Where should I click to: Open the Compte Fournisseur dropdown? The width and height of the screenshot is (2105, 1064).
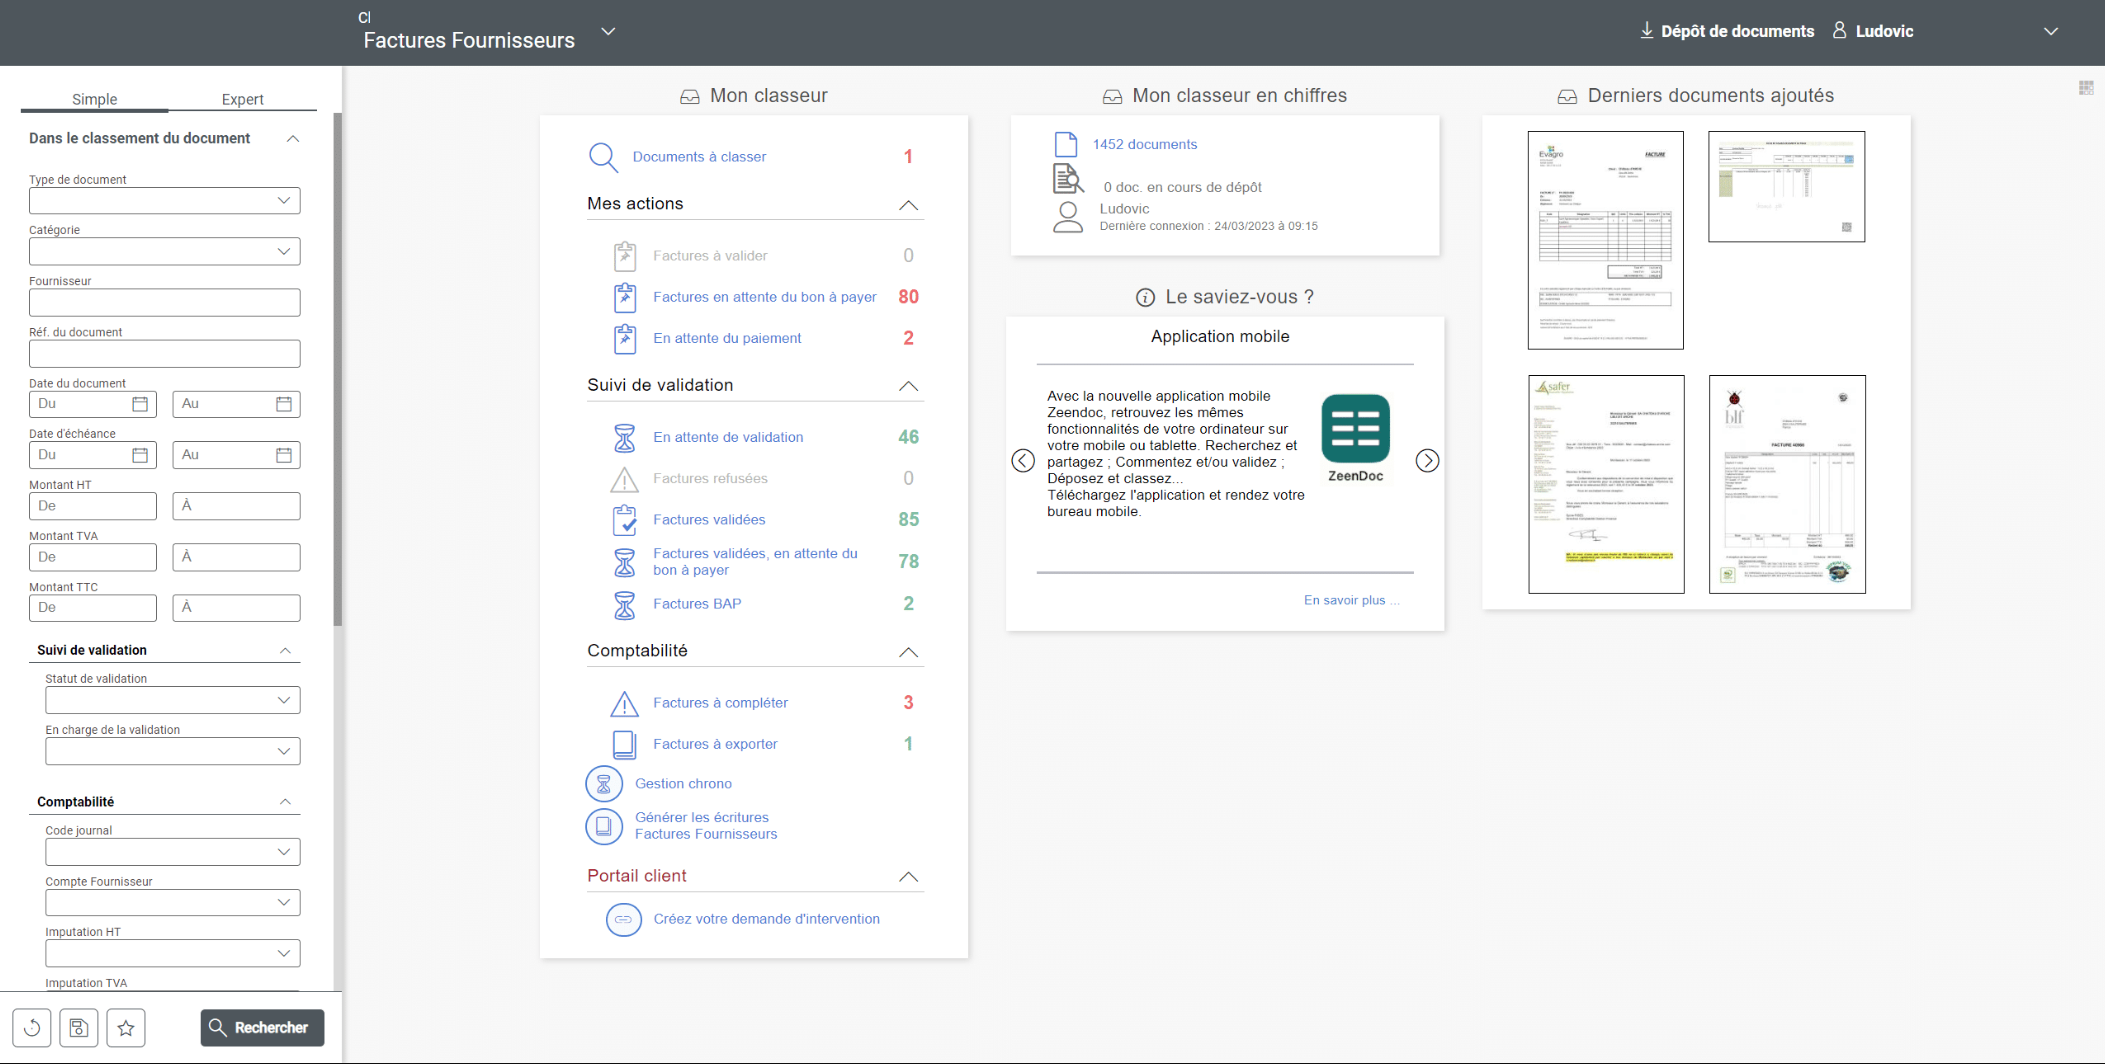(x=173, y=903)
